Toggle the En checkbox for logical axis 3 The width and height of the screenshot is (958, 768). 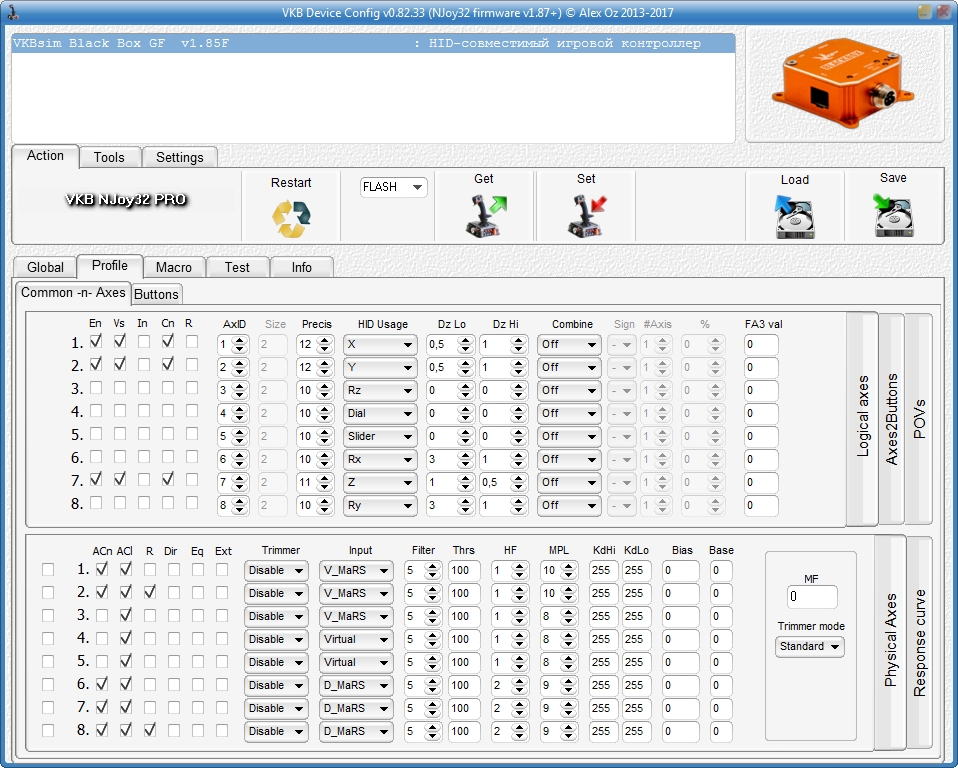click(x=96, y=388)
